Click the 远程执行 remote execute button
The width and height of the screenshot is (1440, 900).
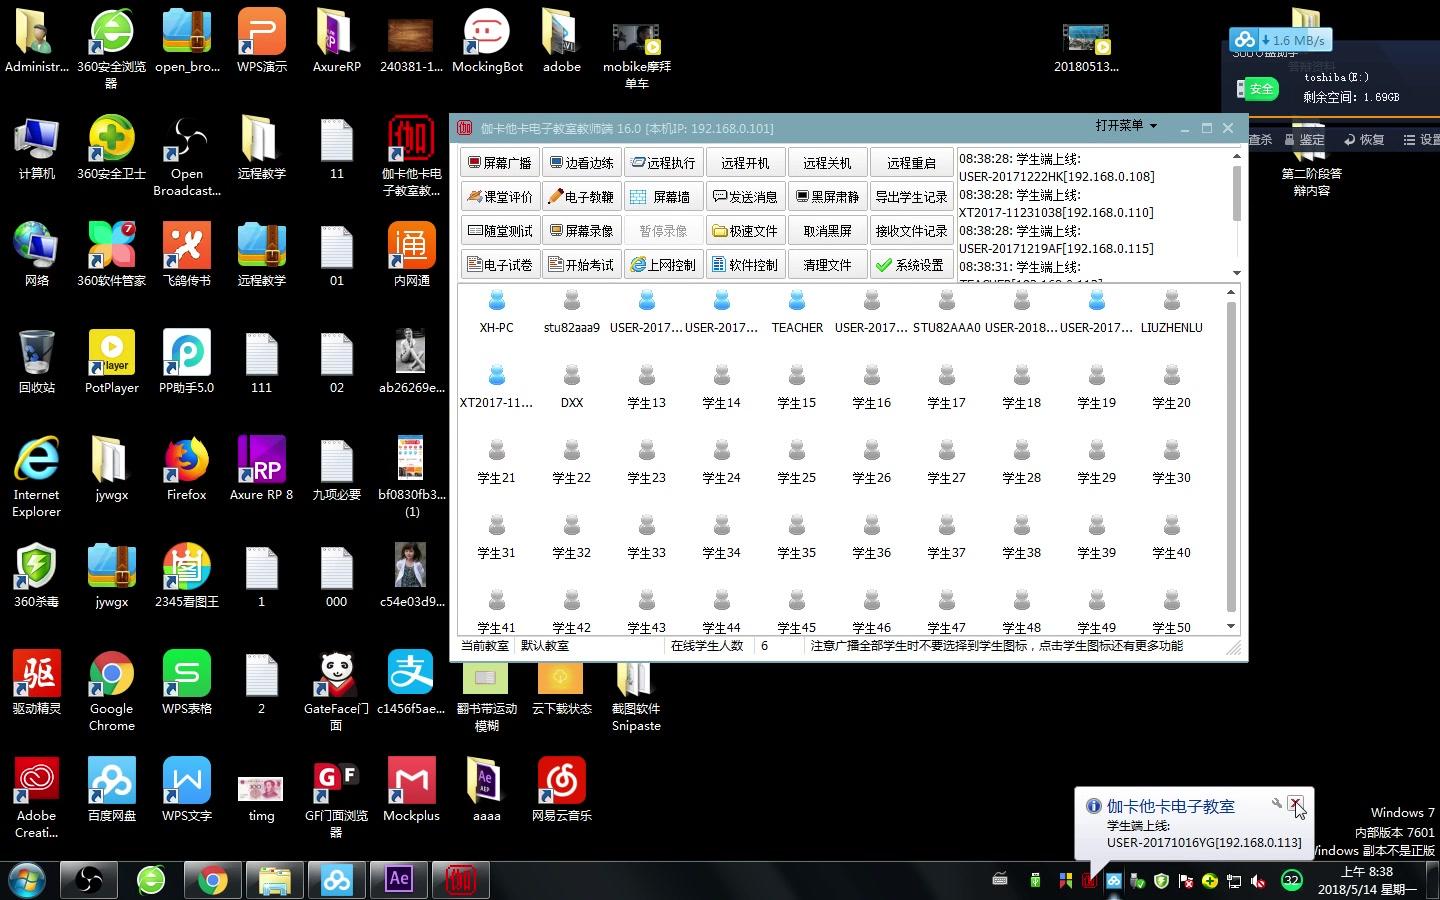click(664, 163)
